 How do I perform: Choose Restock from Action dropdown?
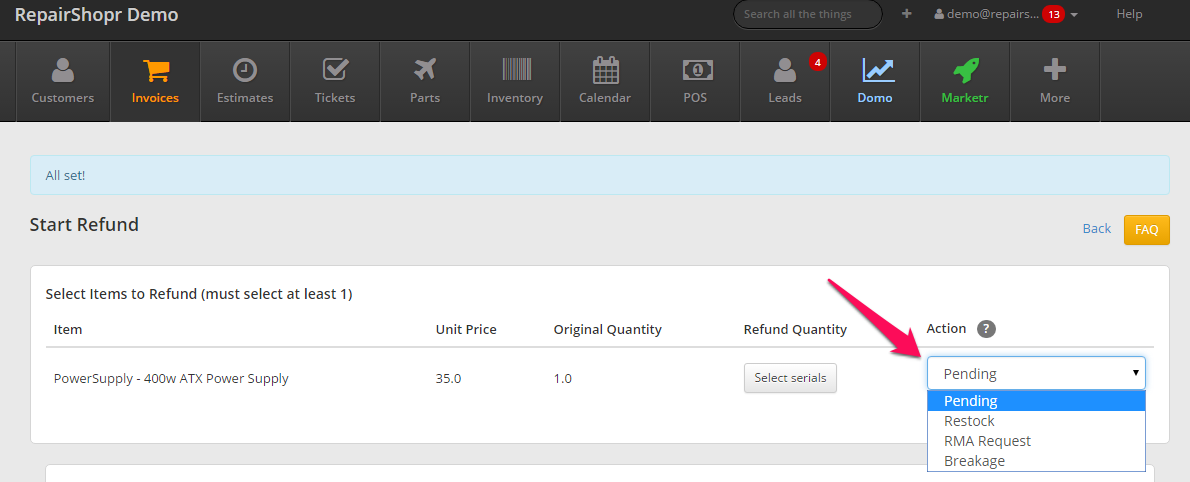pos(969,421)
